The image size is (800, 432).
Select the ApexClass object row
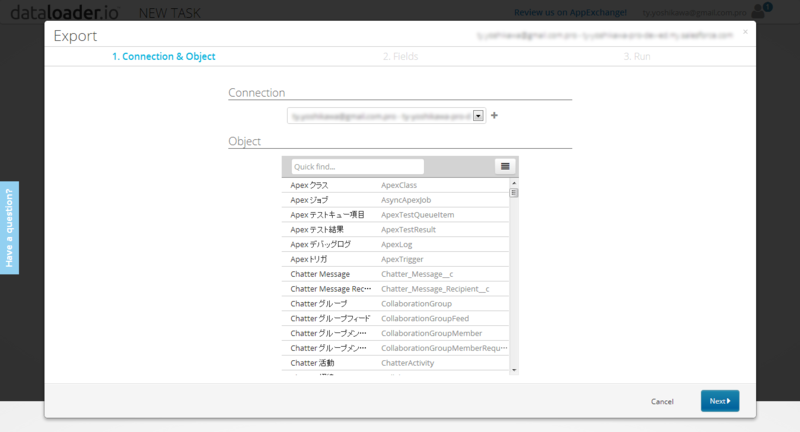tap(395, 185)
